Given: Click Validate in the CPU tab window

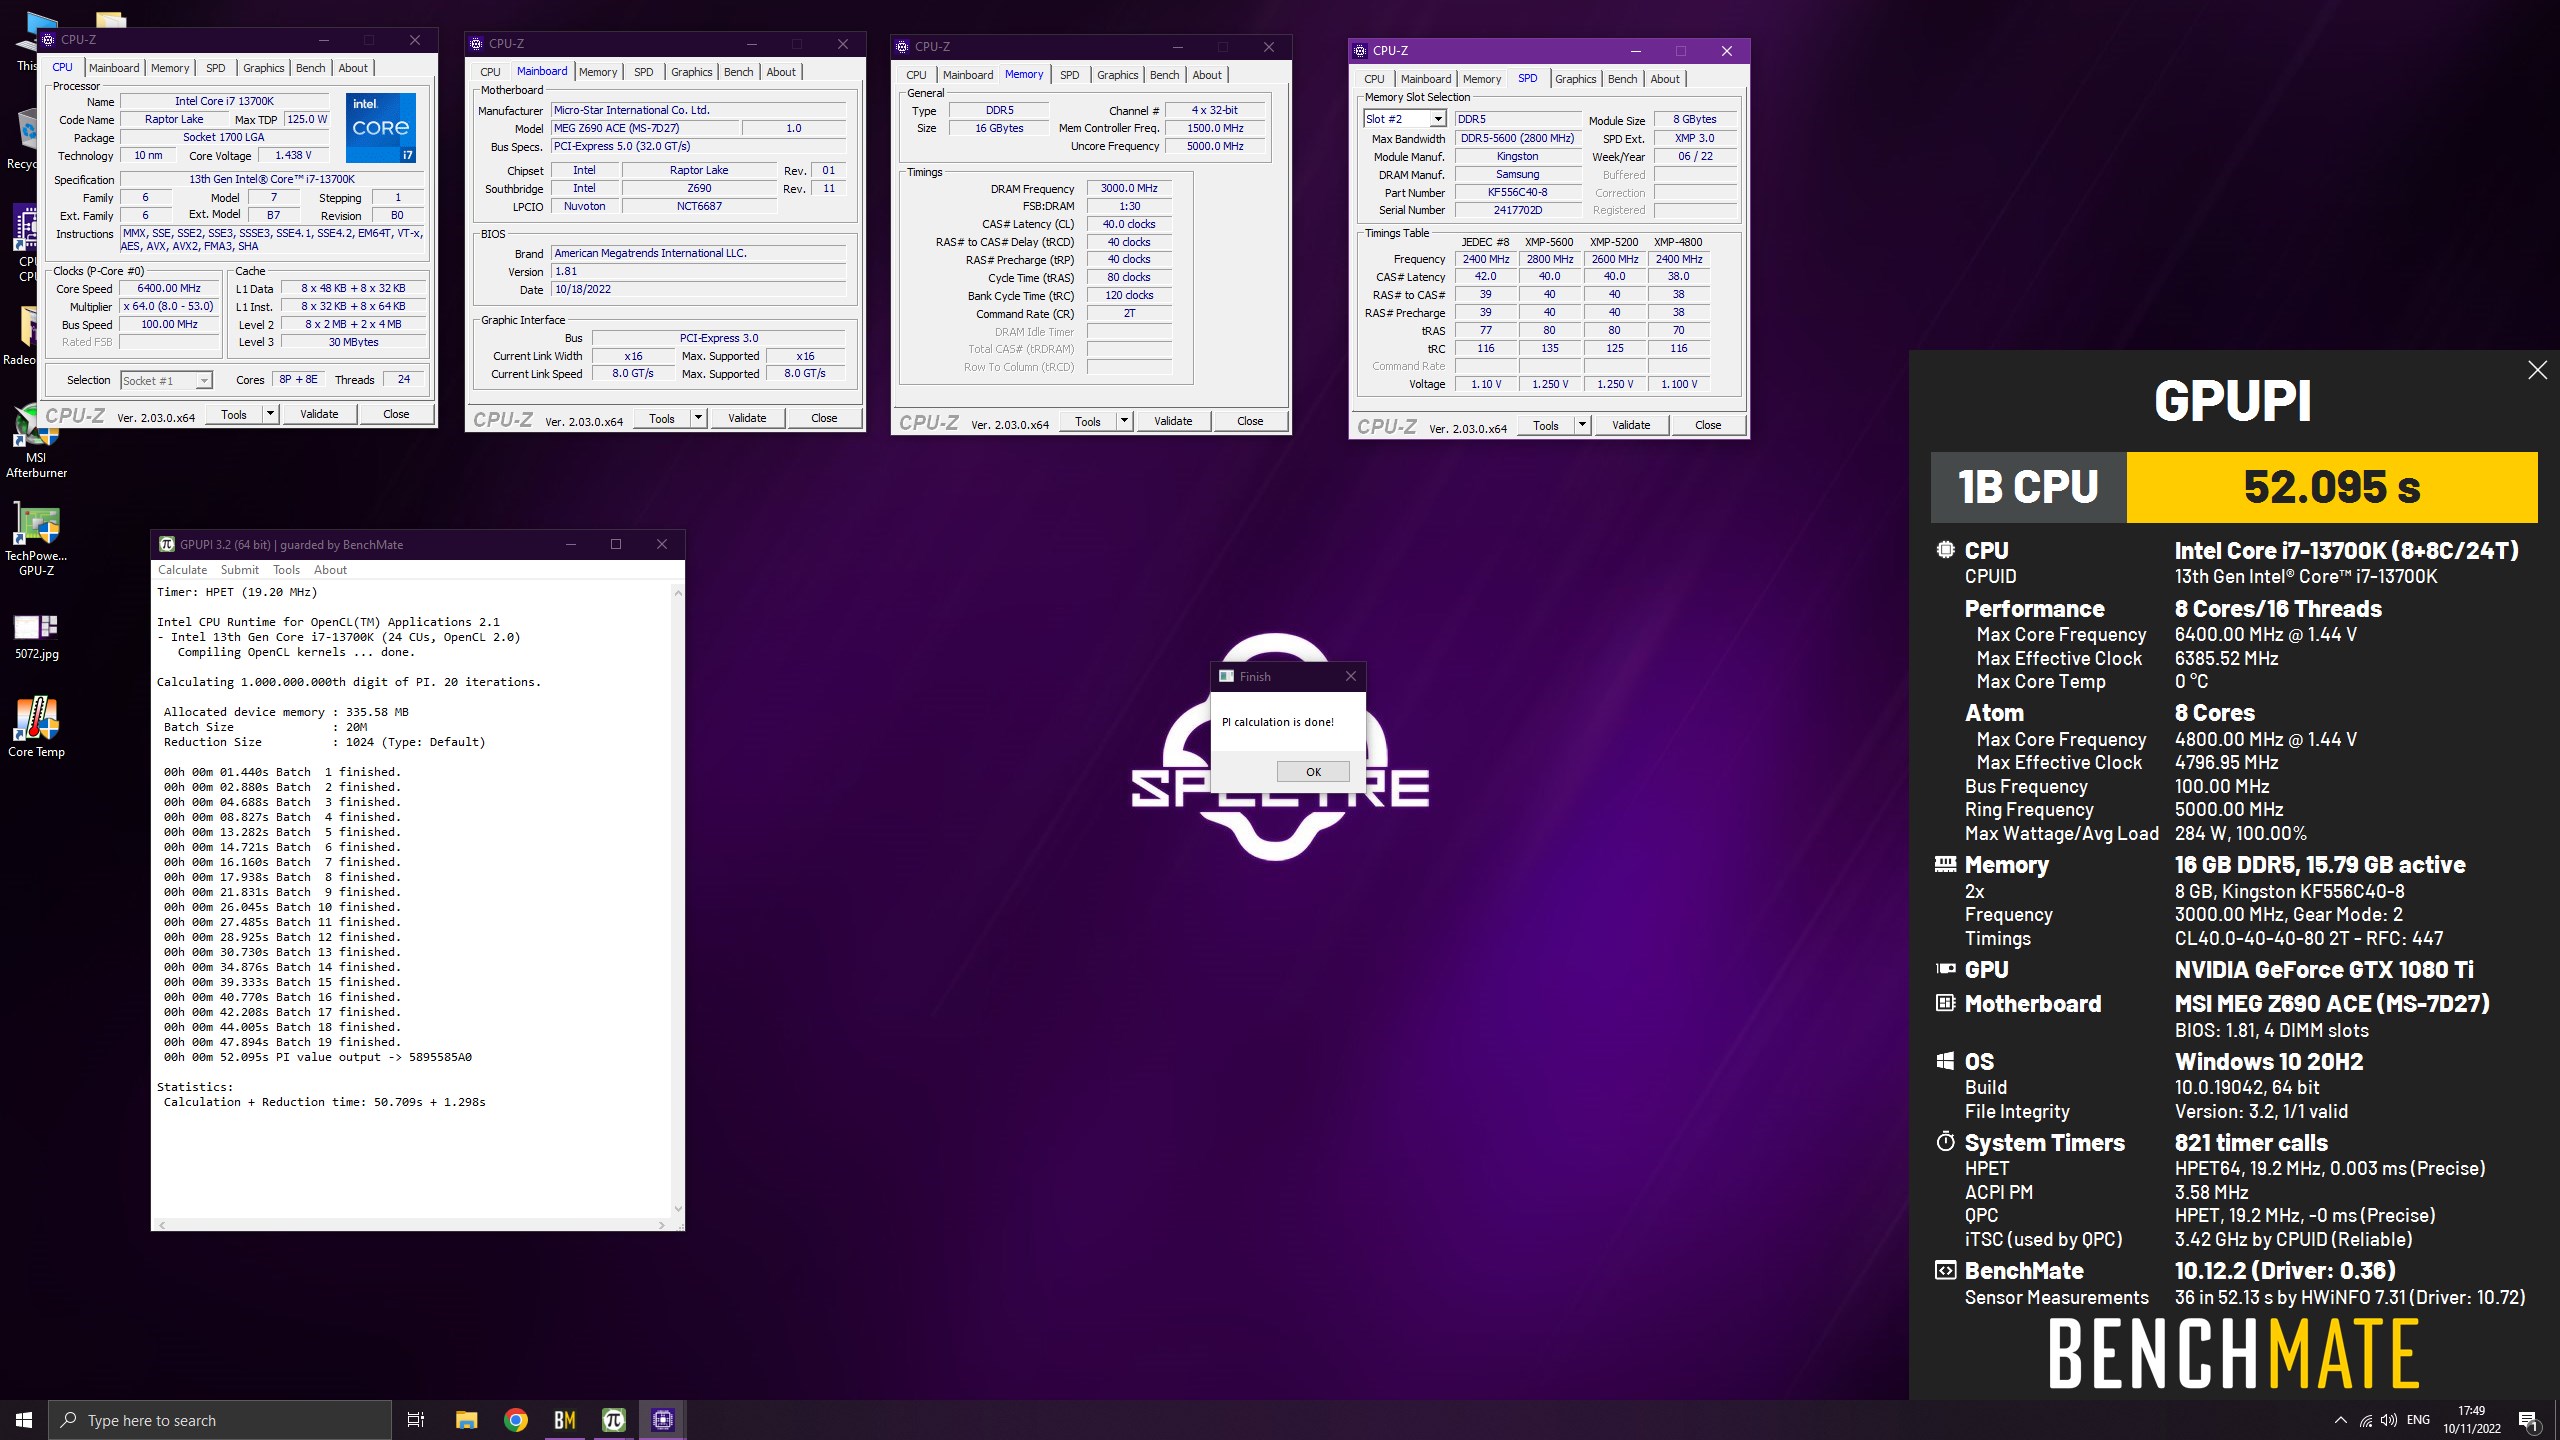Looking at the screenshot, I should pyautogui.click(x=319, y=414).
